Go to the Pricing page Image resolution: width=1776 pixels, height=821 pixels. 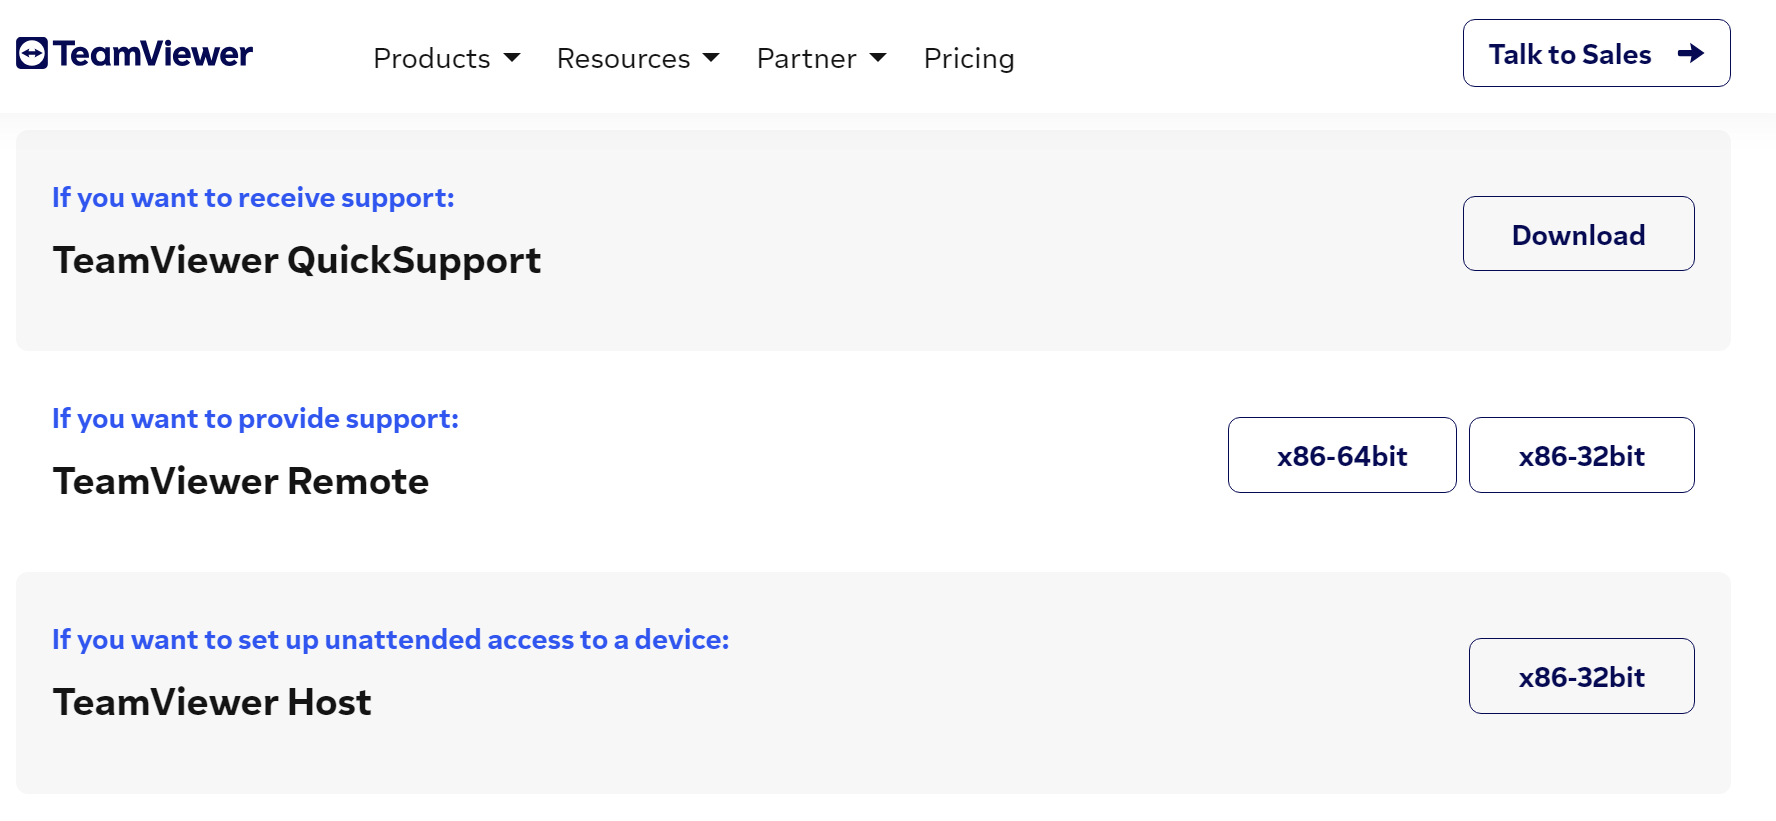pyautogui.click(x=968, y=59)
